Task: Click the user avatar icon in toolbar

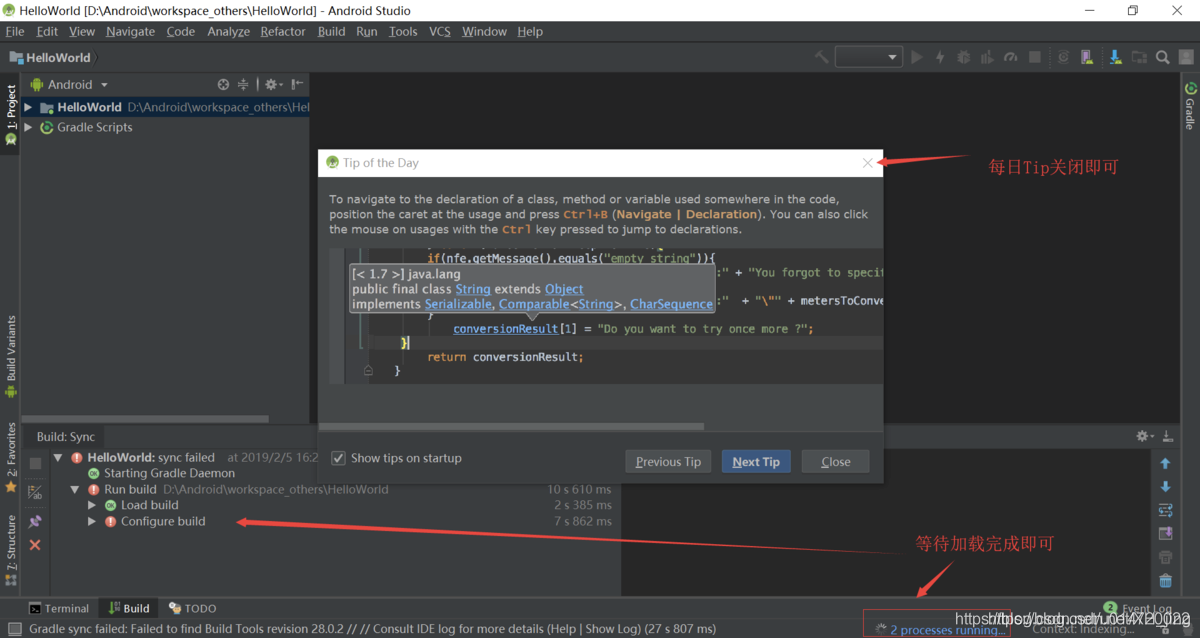Action: pos(1186,57)
